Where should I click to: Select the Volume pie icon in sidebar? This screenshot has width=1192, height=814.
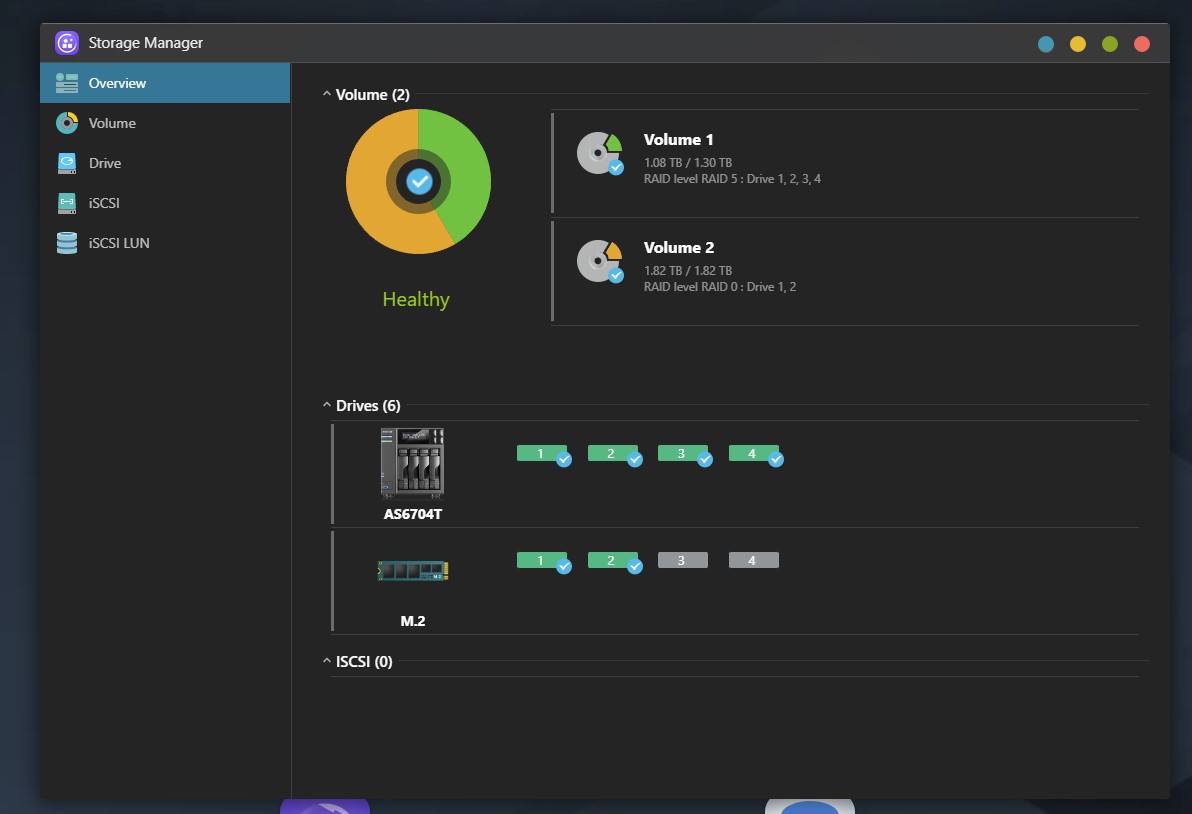tap(67, 123)
